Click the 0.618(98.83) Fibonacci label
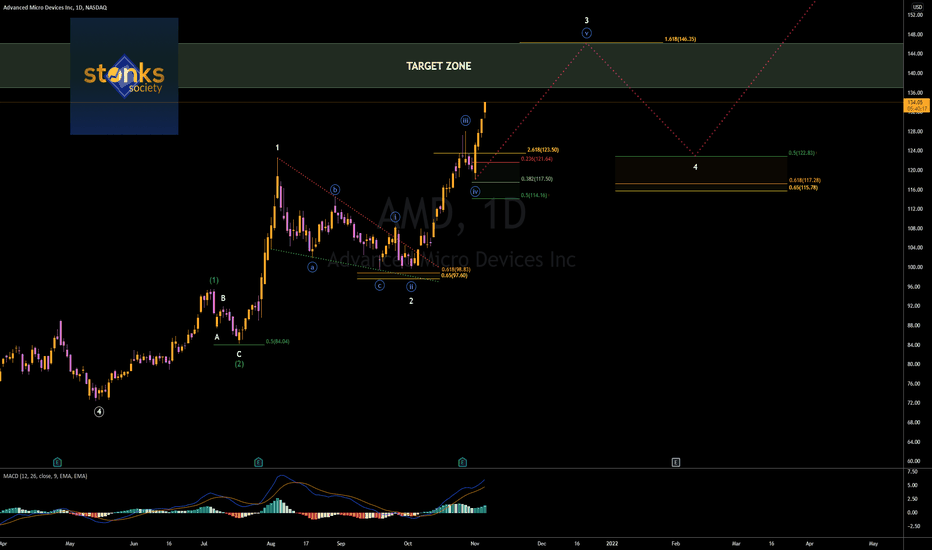Viewport: 932px width, 550px height. coord(456,269)
